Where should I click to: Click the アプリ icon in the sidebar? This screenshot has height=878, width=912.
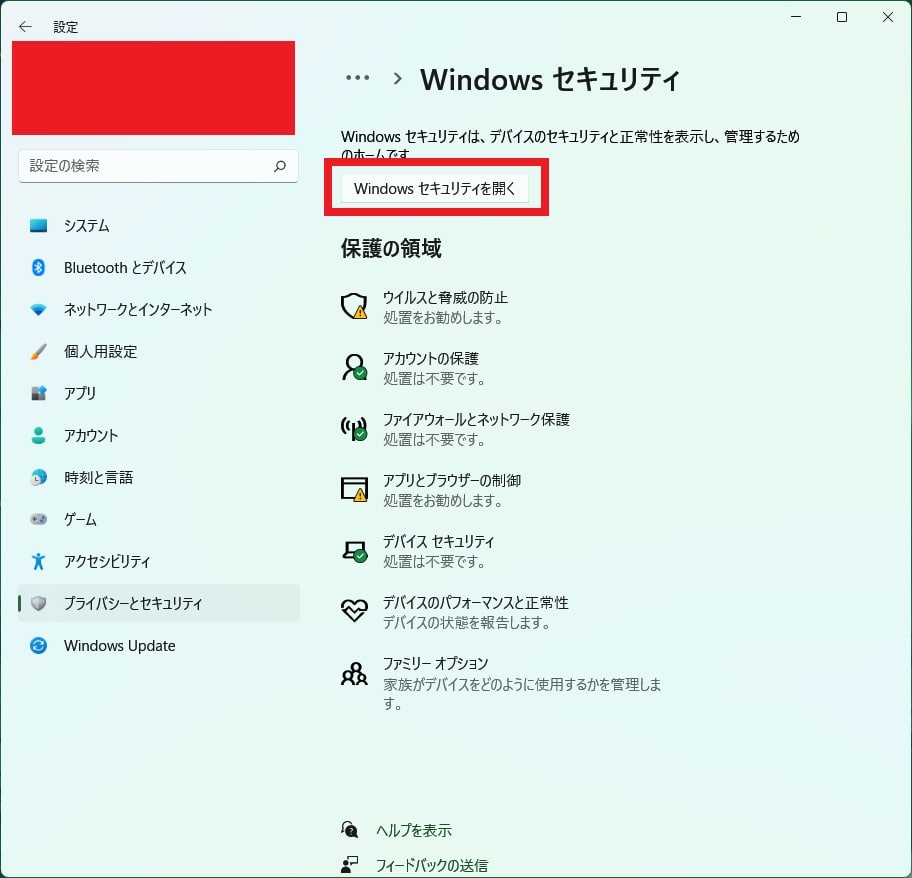click(38, 394)
